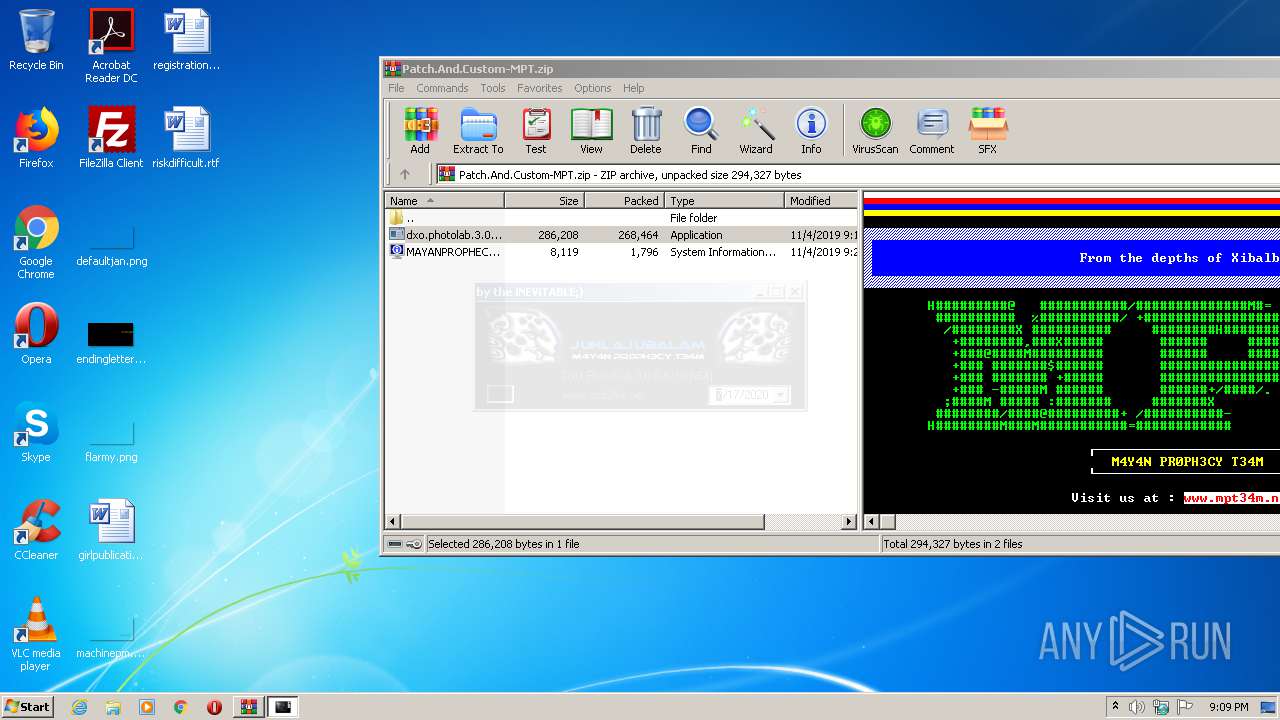This screenshot has width=1280, height=720.
Task: Click the SFX toolbar icon
Action: pos(987,131)
